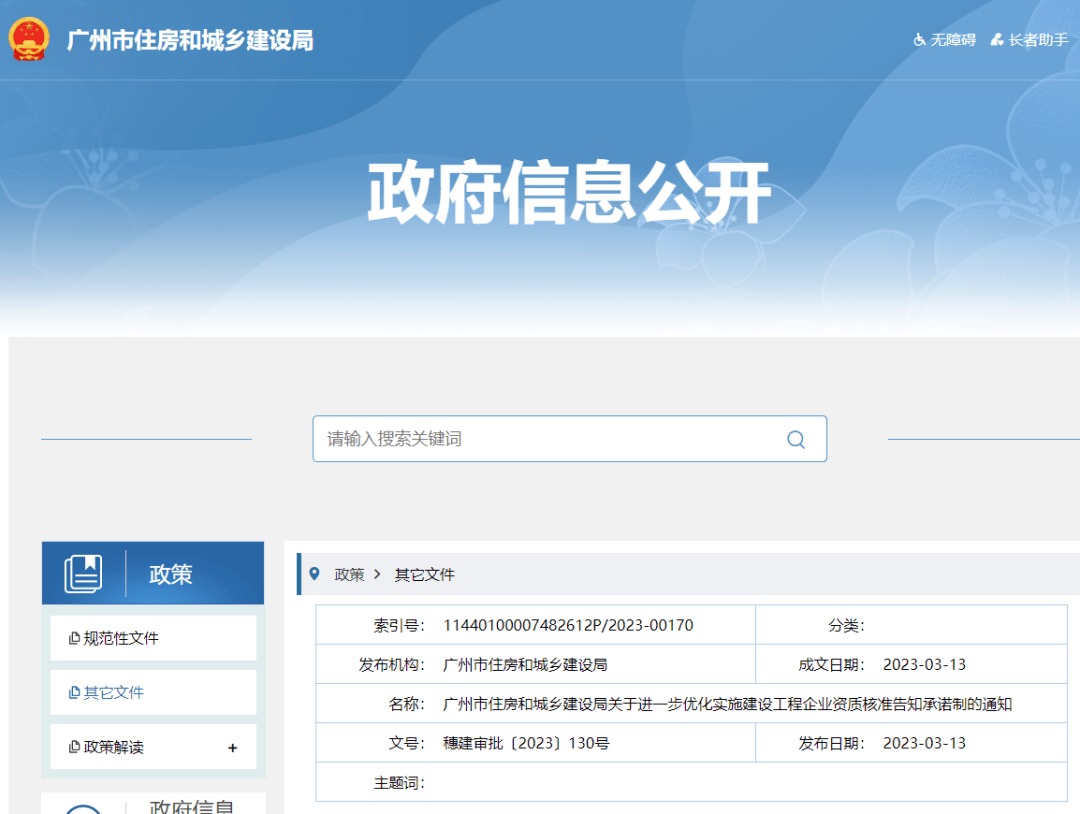Select 政策 sidebar header
Screen dimensions: 1080x814
coord(153,573)
